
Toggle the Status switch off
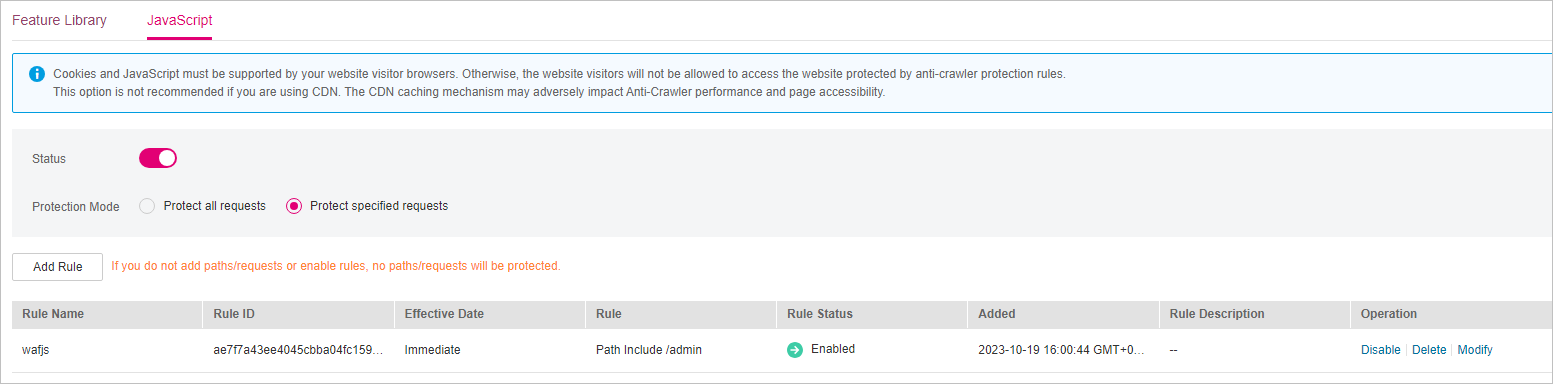(x=158, y=158)
